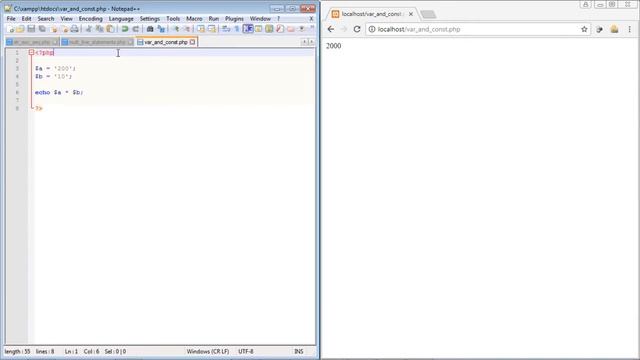Click the Close document toolbar icon
640x360 pixels.
point(53,29)
